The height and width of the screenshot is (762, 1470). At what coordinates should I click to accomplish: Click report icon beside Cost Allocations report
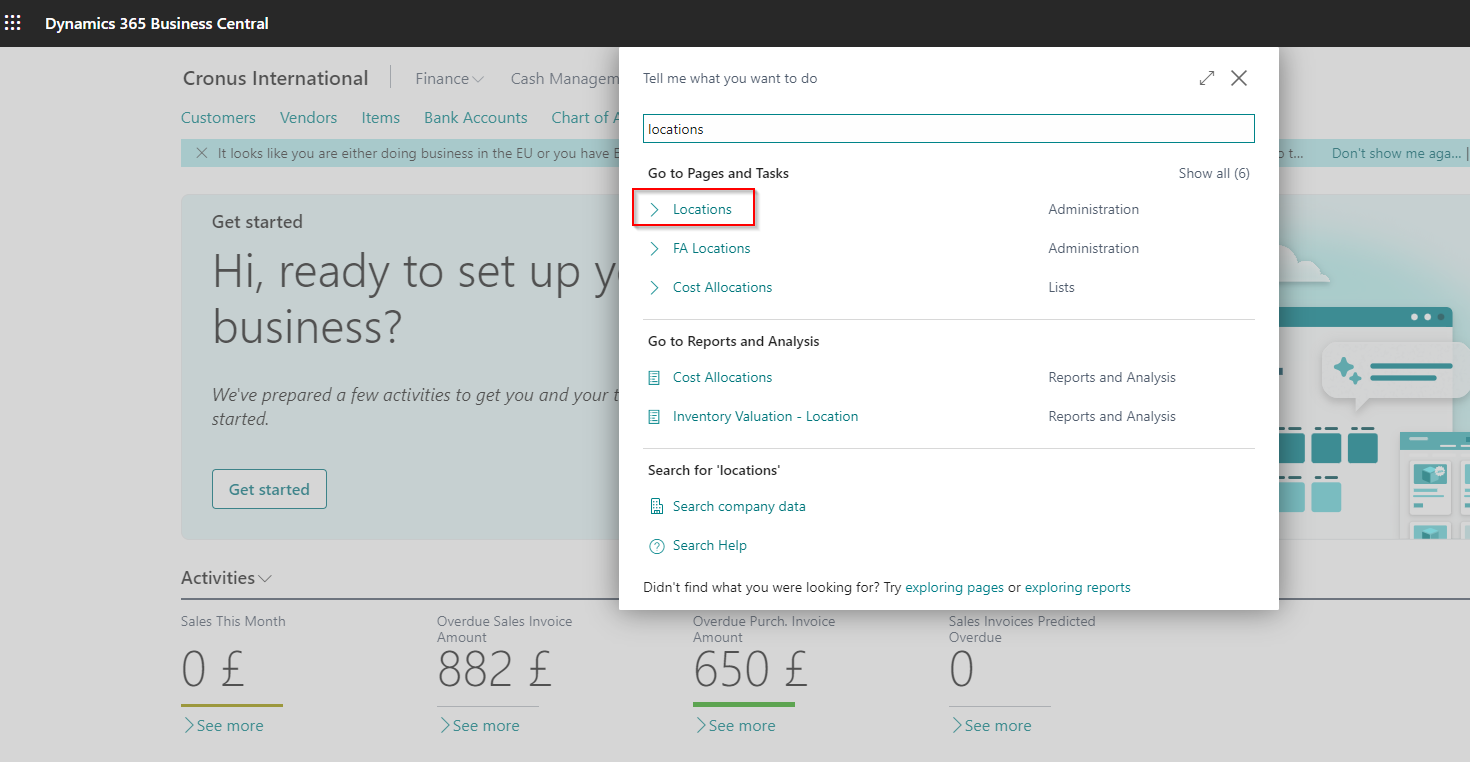[655, 377]
